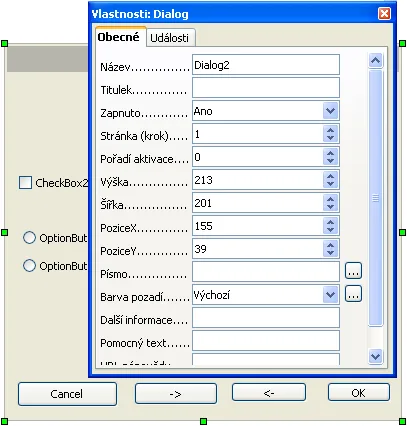Click the left-middle green selection handle

click(5, 232)
